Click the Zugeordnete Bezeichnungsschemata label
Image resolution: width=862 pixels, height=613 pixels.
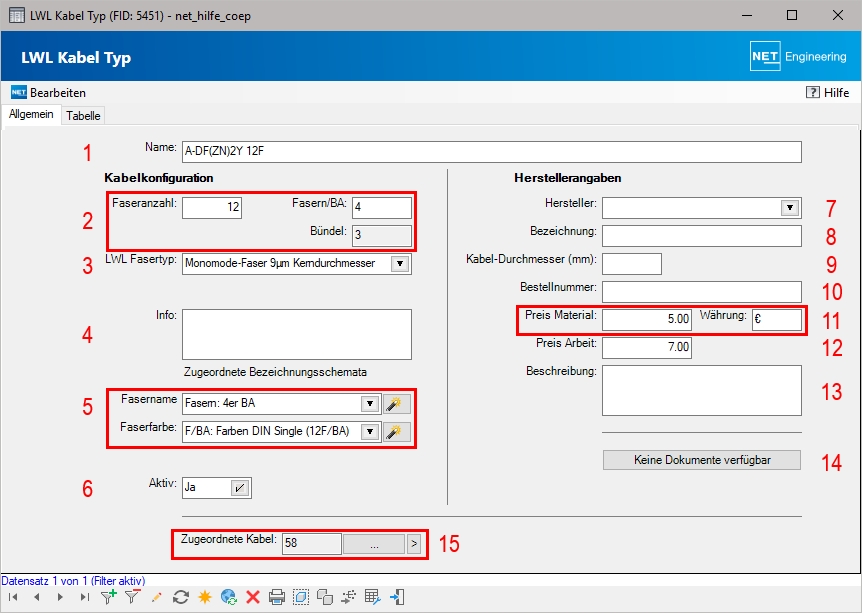tap(275, 372)
